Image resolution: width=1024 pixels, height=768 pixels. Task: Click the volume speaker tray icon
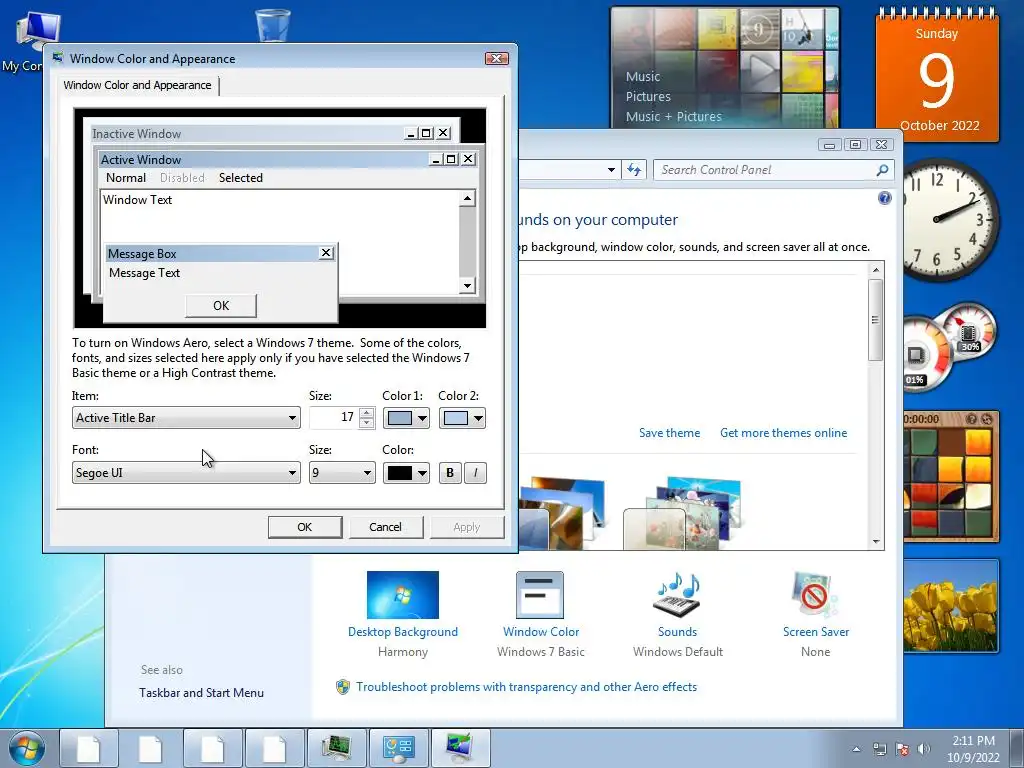click(923, 749)
